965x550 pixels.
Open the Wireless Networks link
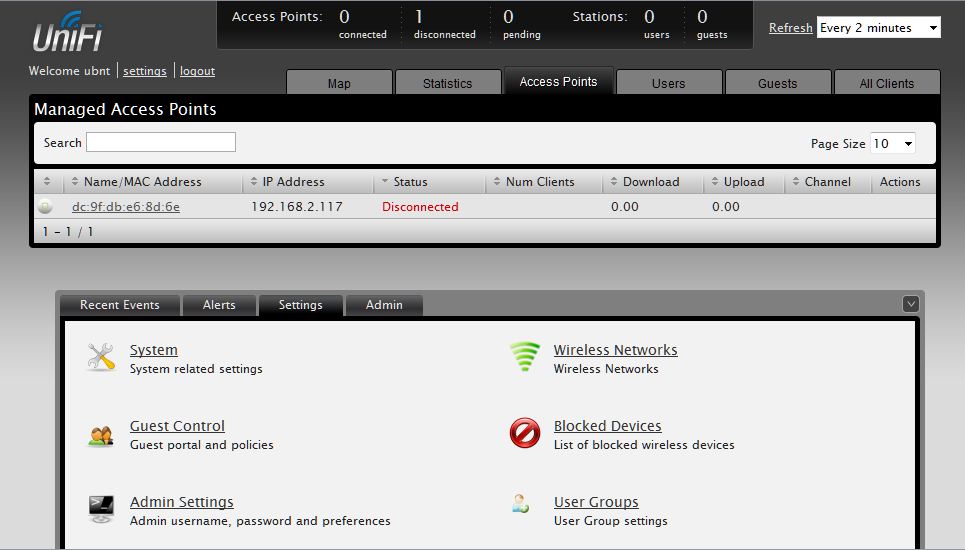point(615,349)
